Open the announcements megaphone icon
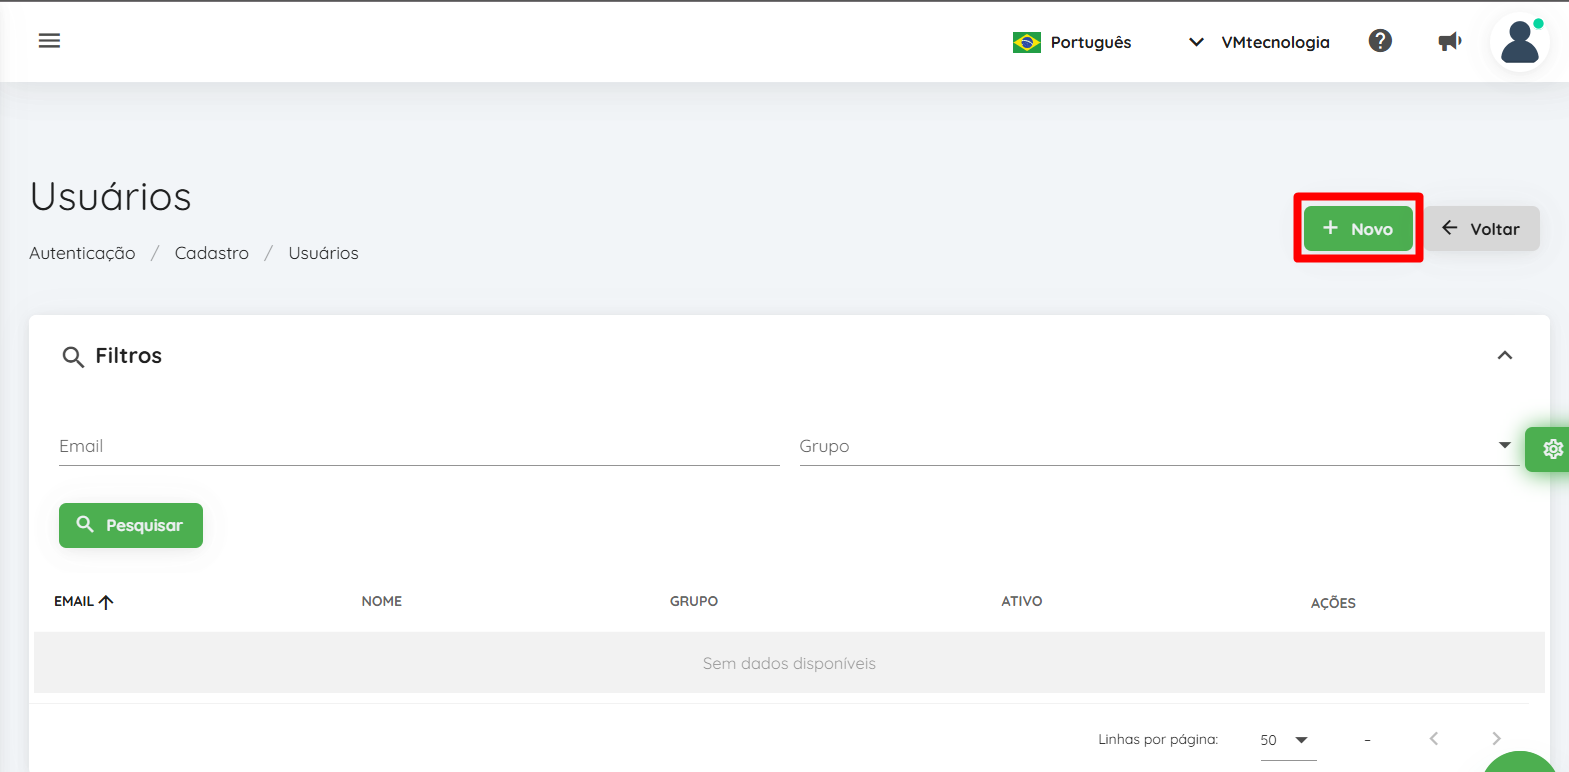This screenshot has width=1569, height=772. pyautogui.click(x=1450, y=42)
